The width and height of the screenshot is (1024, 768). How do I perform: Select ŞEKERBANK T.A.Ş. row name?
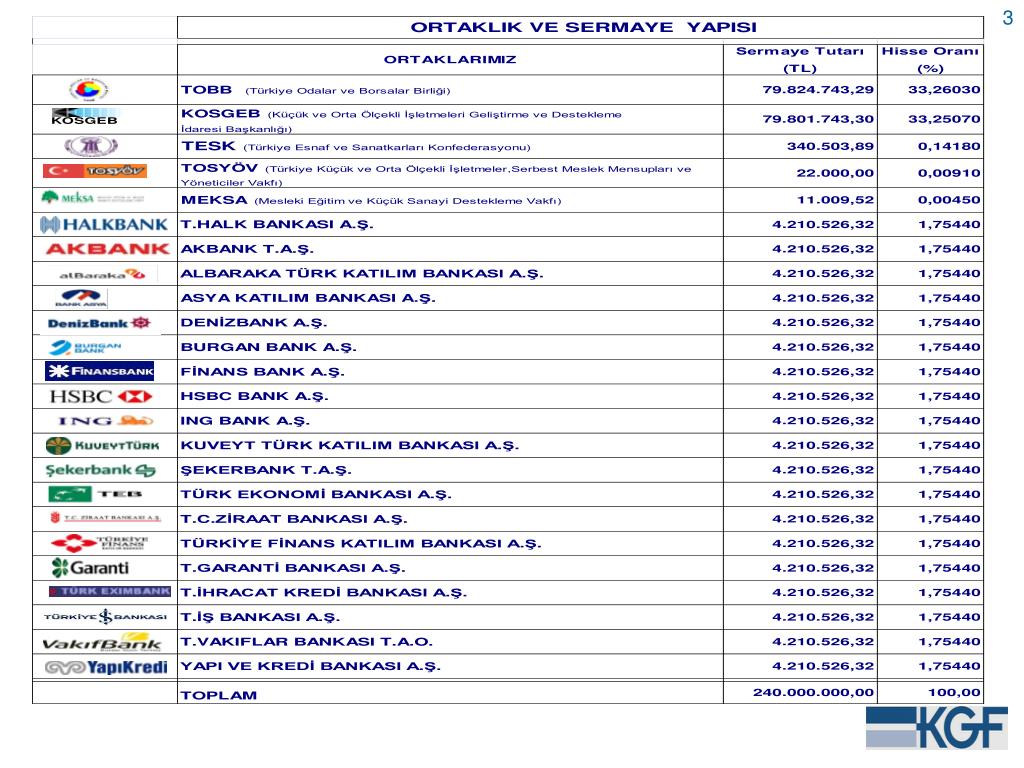(x=266, y=470)
